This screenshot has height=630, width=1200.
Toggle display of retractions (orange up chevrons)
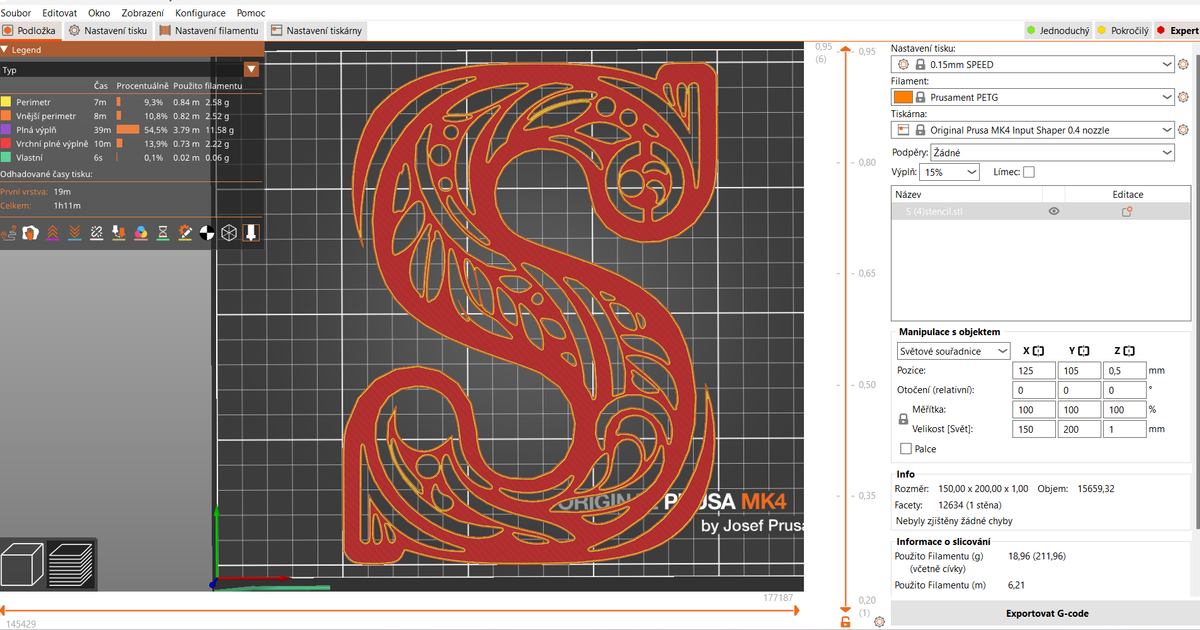click(53, 233)
